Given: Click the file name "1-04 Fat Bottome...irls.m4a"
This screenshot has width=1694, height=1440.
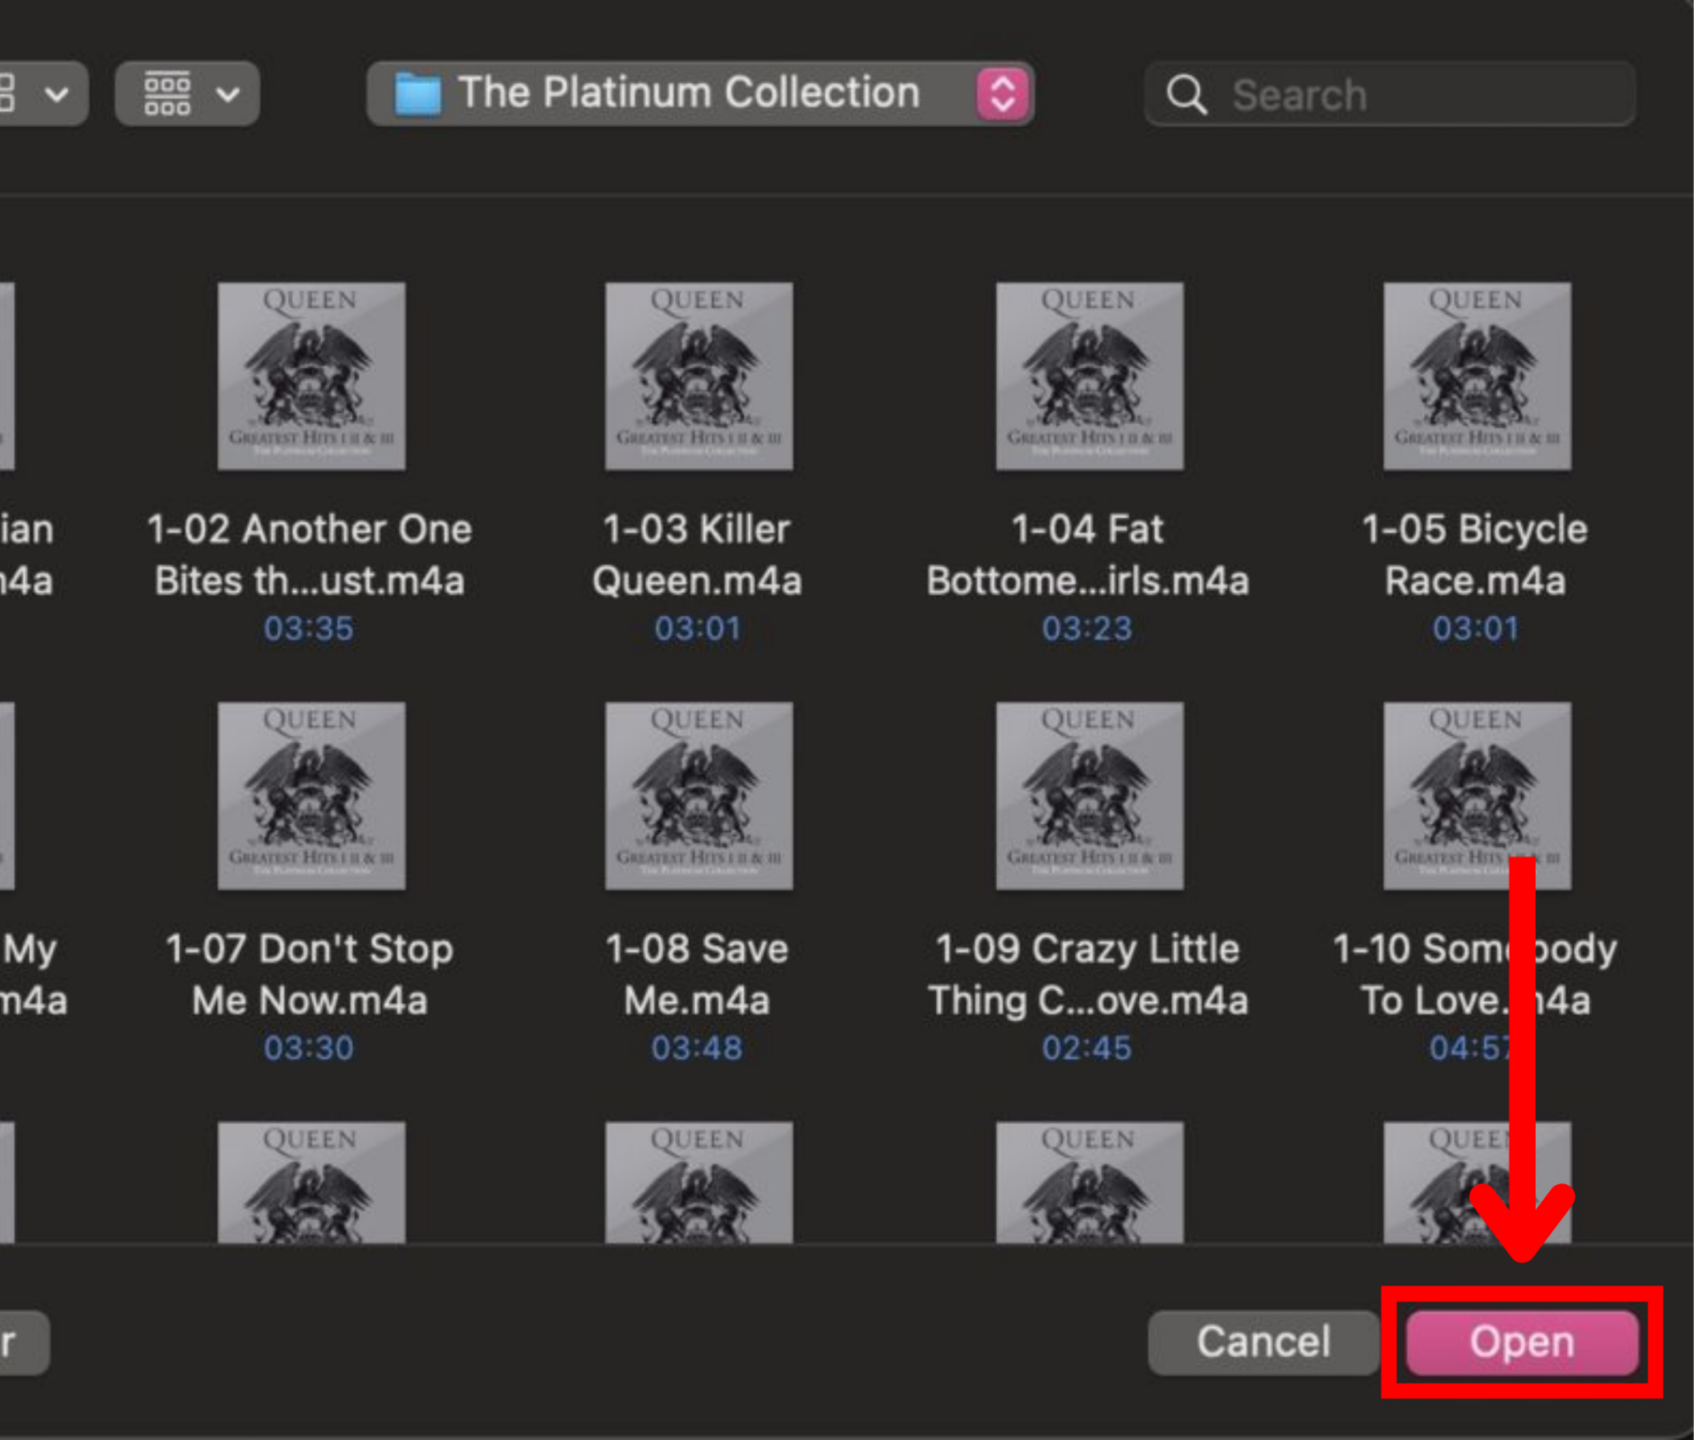Looking at the screenshot, I should [1088, 555].
